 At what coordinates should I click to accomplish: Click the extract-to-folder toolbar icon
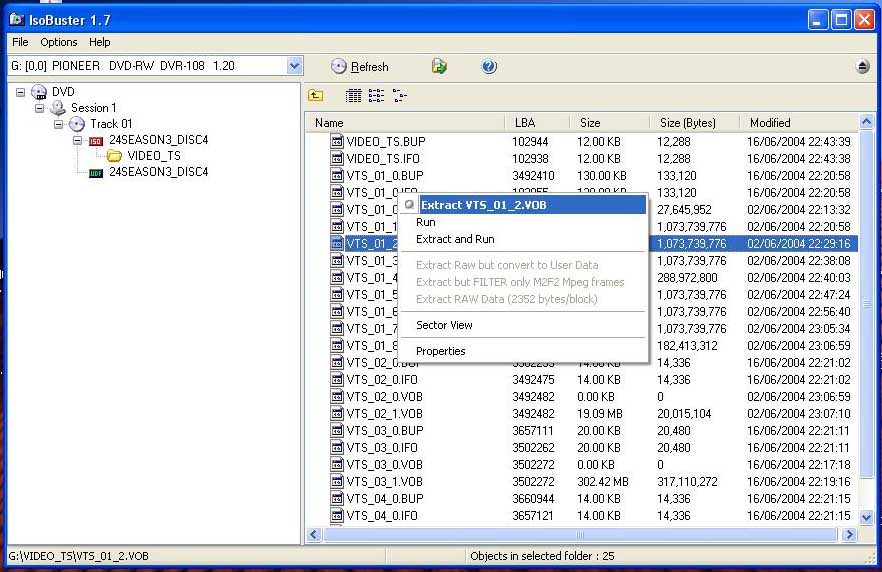439,66
